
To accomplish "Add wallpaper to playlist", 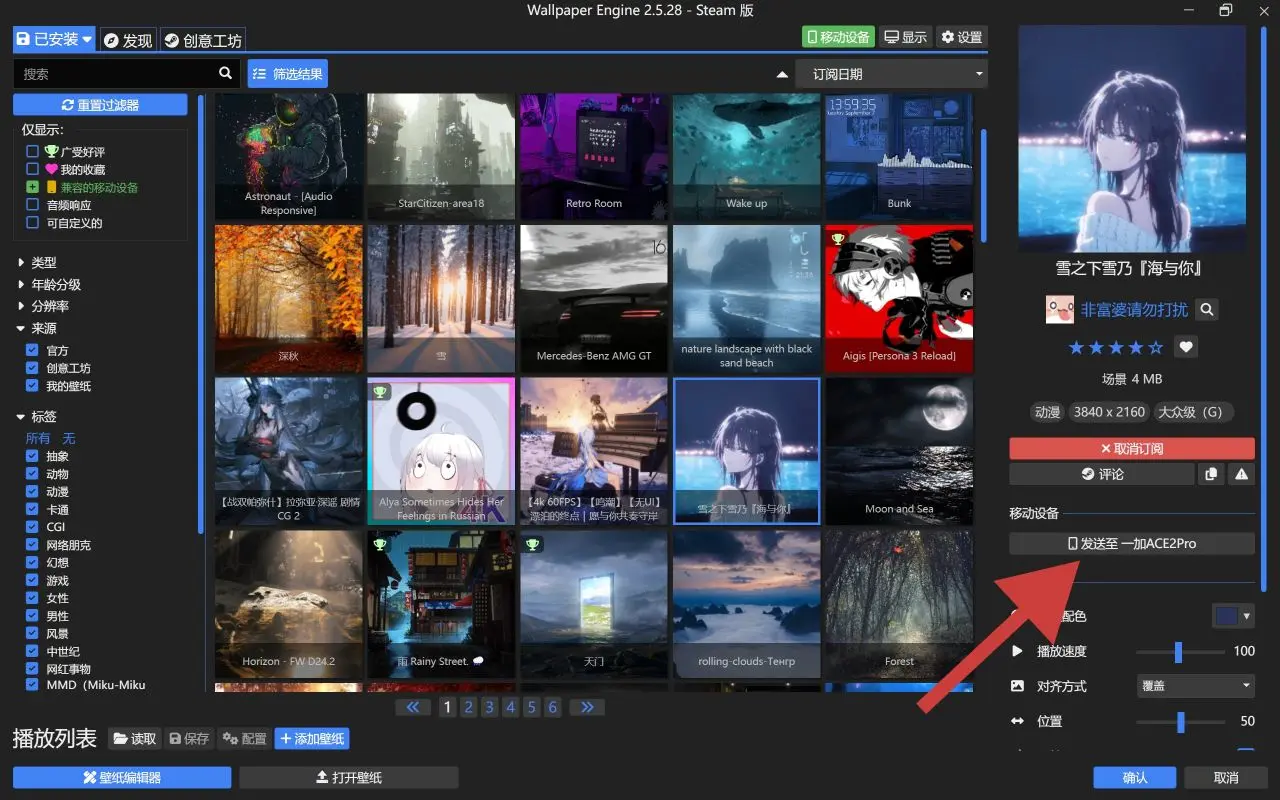I will [312, 738].
